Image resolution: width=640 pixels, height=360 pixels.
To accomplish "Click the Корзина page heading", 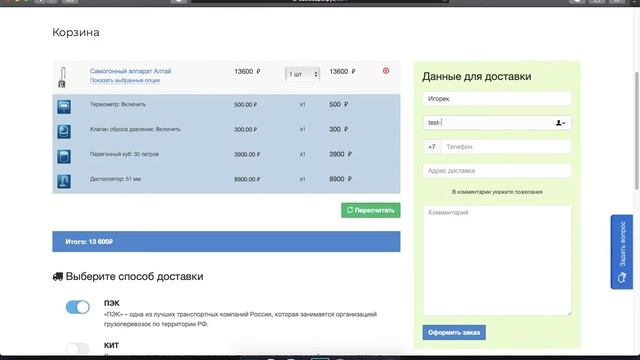I will point(76,32).
